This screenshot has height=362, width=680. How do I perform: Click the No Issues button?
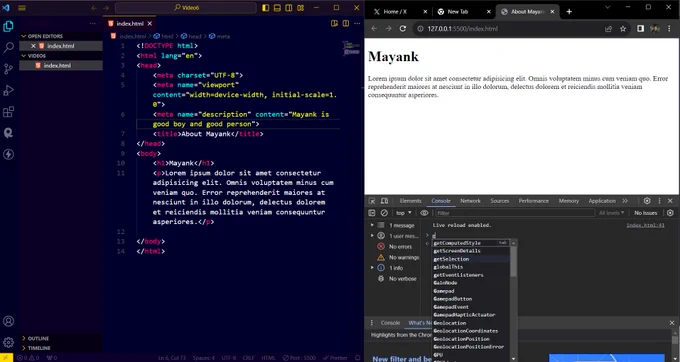click(x=646, y=213)
